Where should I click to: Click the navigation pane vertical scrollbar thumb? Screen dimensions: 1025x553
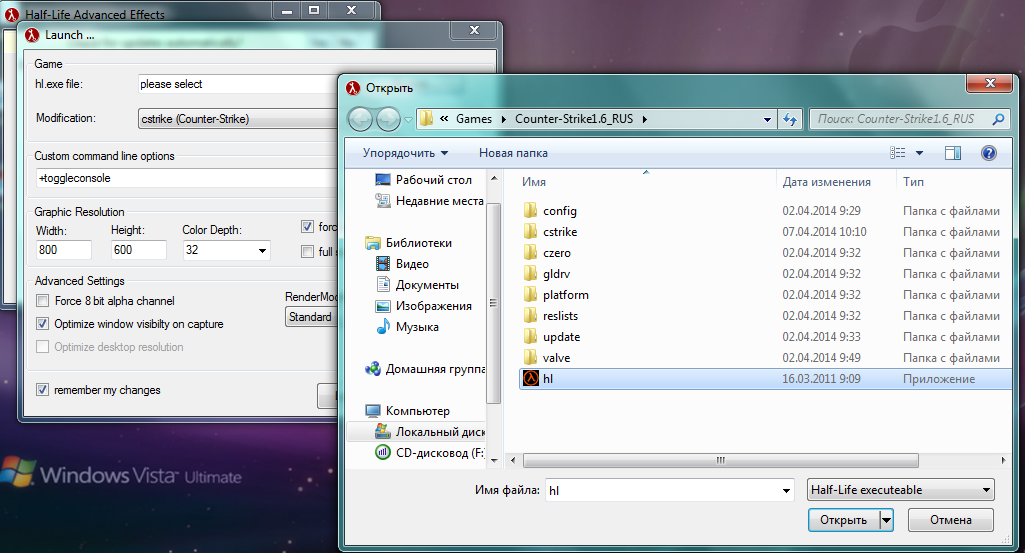pos(494,303)
